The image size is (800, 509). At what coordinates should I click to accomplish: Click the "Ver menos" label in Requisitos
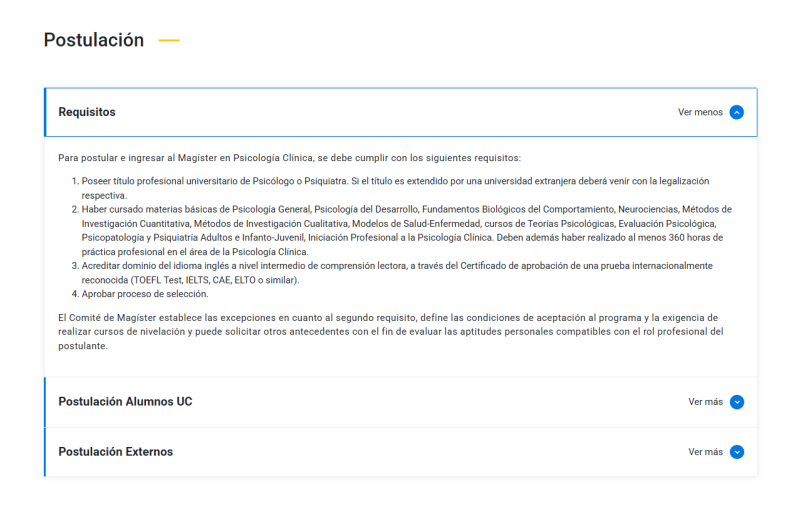point(700,112)
